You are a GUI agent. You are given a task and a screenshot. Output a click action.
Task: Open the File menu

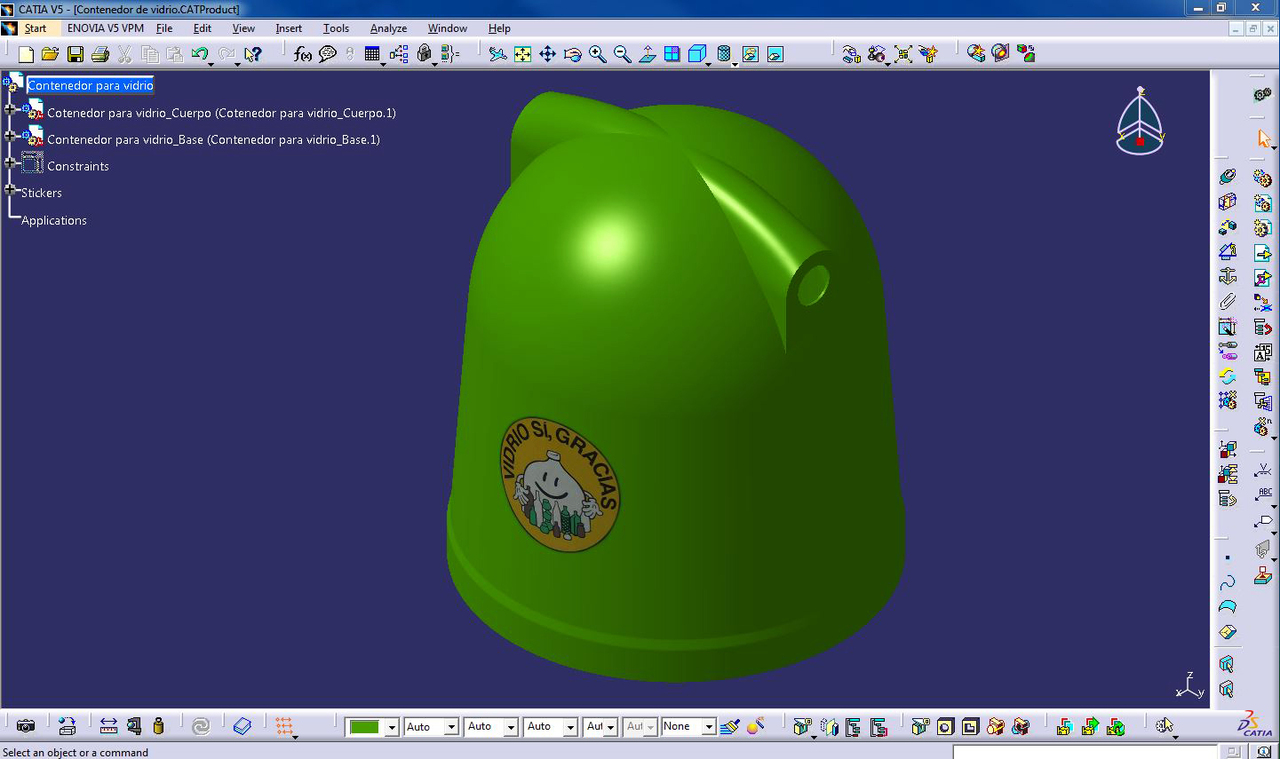pyautogui.click(x=164, y=28)
